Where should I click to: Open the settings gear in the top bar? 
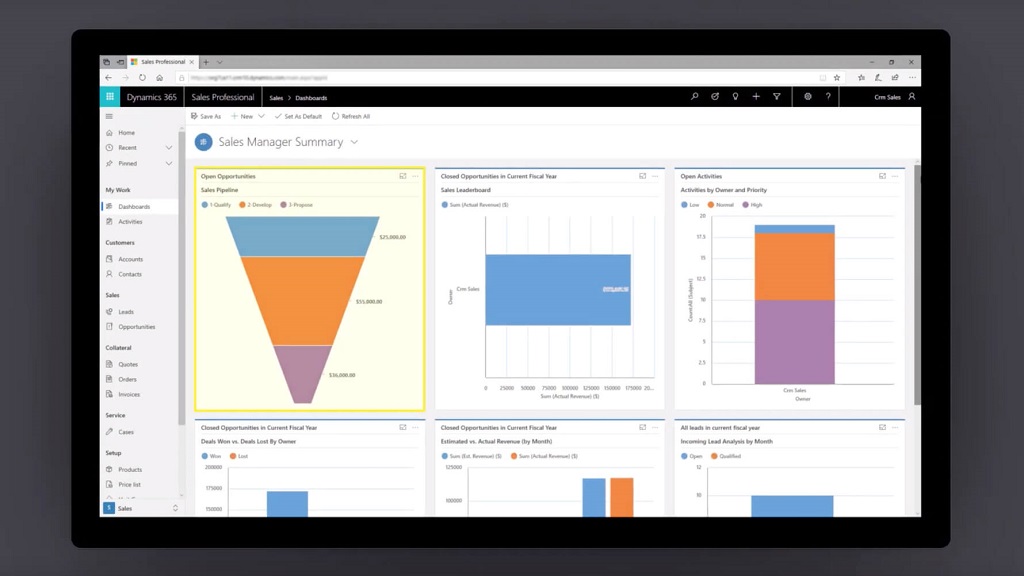pos(808,96)
